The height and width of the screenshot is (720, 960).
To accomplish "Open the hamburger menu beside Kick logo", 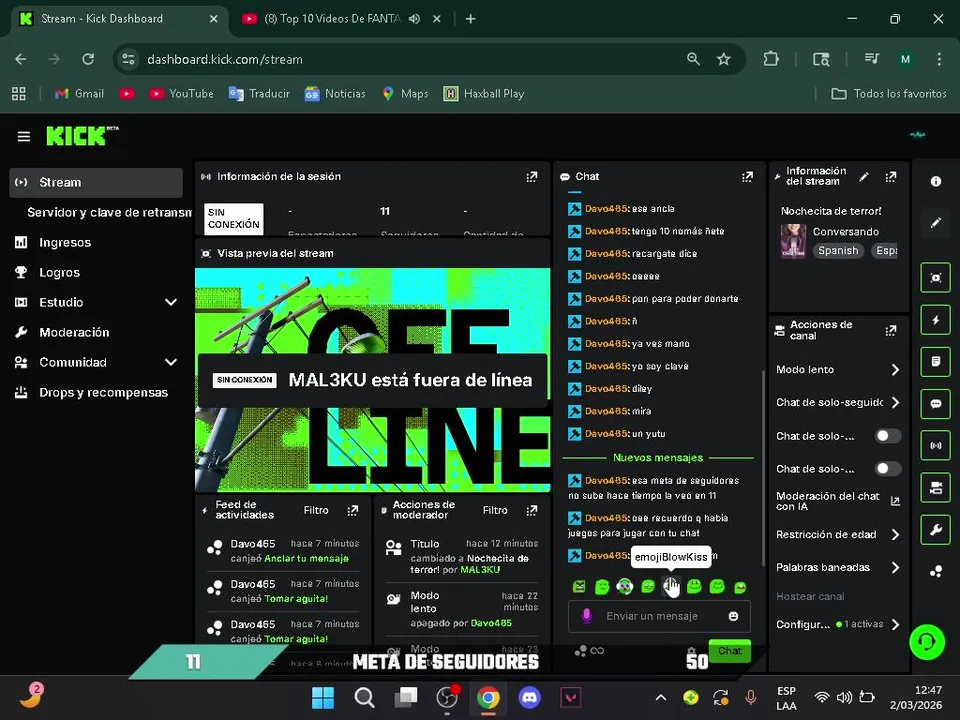I will [23, 136].
